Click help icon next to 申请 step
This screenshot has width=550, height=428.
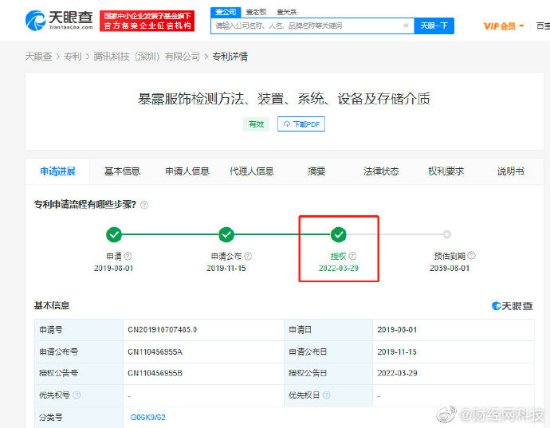tap(128, 256)
